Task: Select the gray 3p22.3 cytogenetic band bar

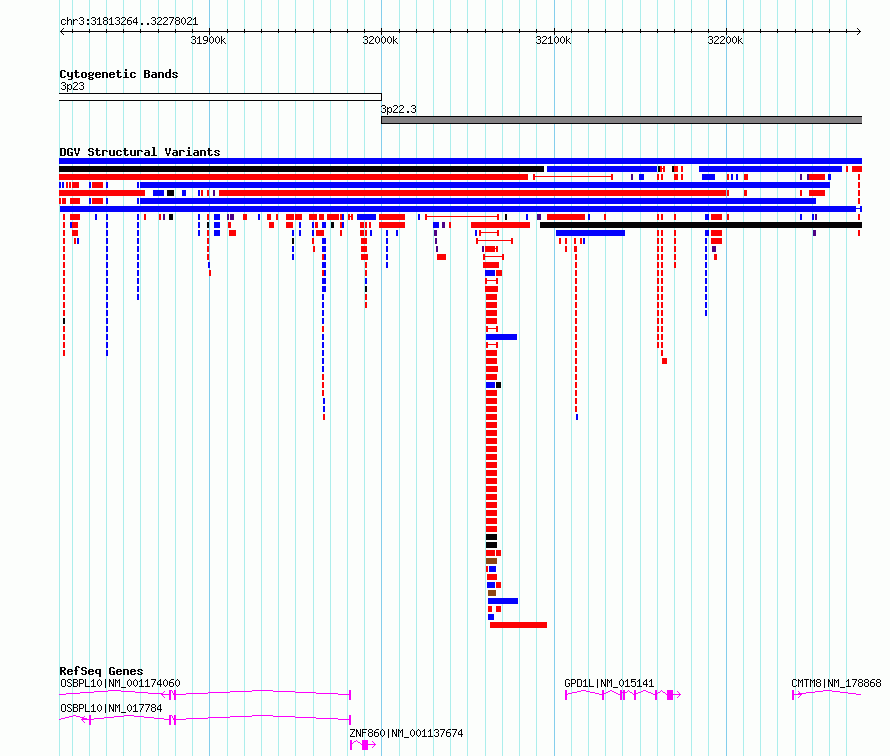Action: pos(622,120)
